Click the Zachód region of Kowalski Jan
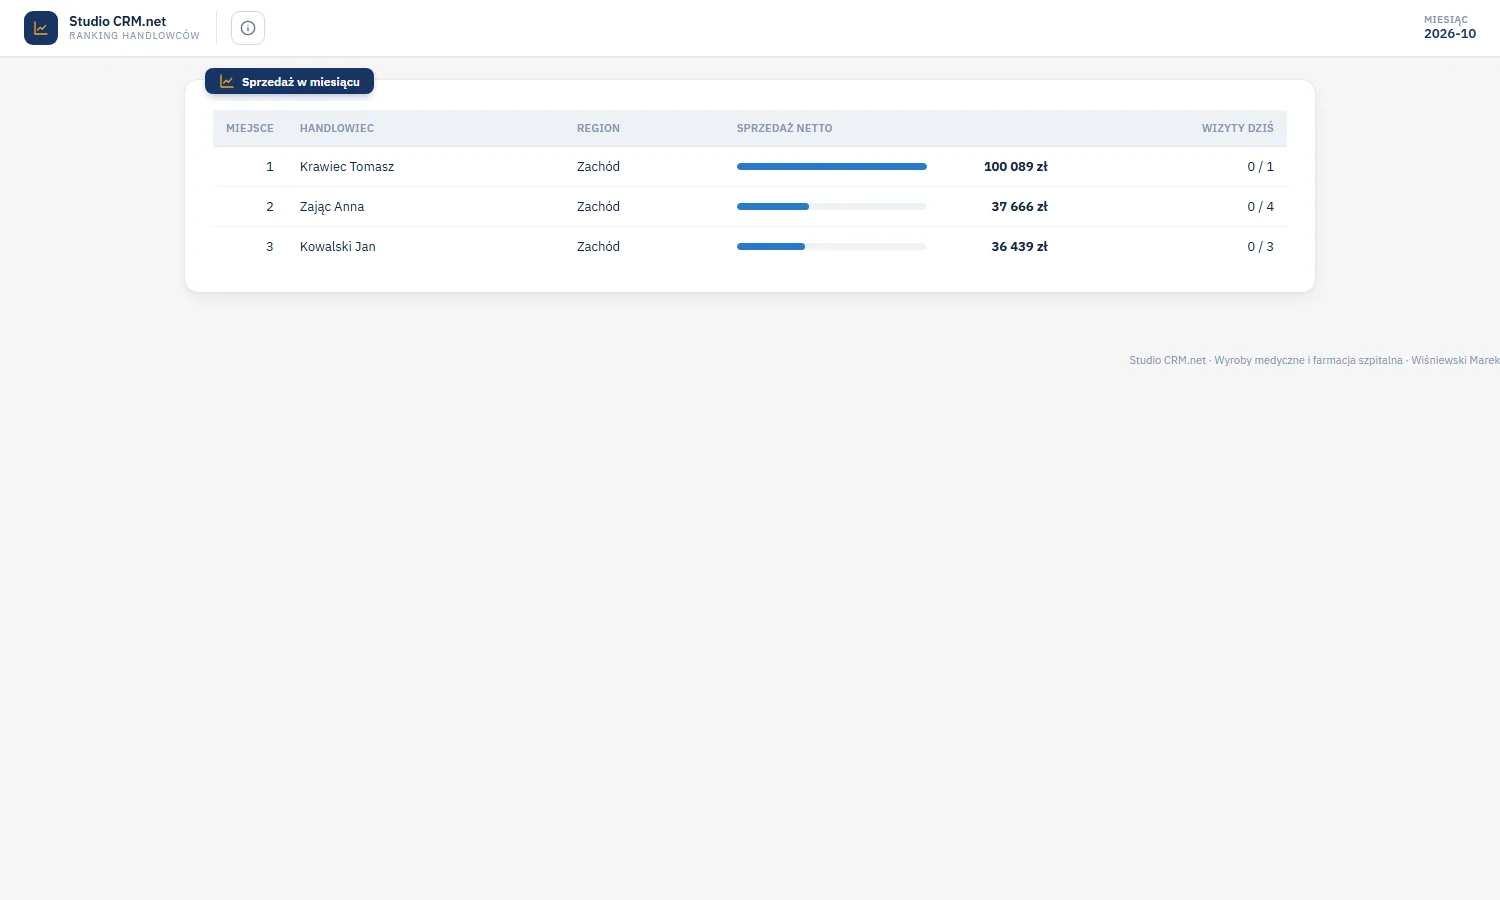The width and height of the screenshot is (1500, 900). point(598,247)
